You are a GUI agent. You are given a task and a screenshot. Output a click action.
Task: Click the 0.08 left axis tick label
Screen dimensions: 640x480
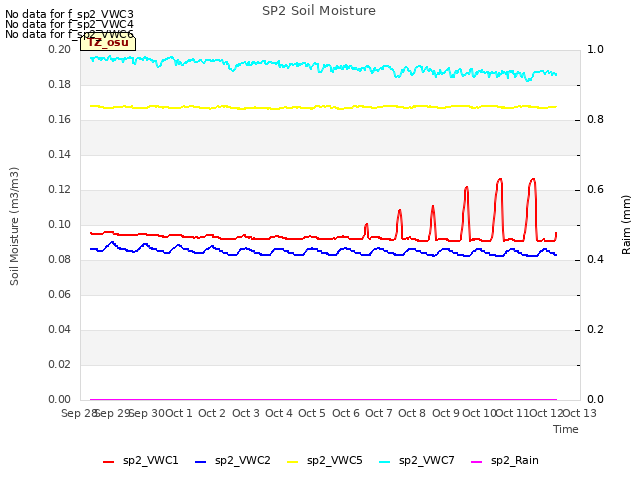(x=60, y=260)
